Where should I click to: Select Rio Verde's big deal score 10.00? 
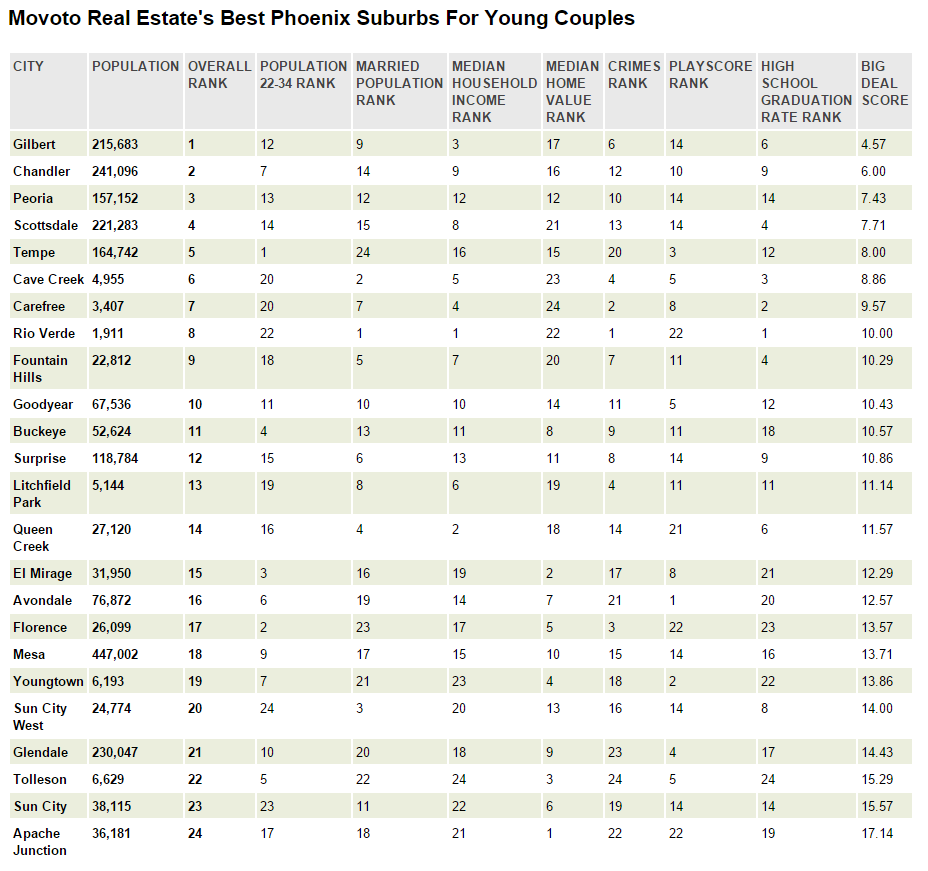point(877,334)
